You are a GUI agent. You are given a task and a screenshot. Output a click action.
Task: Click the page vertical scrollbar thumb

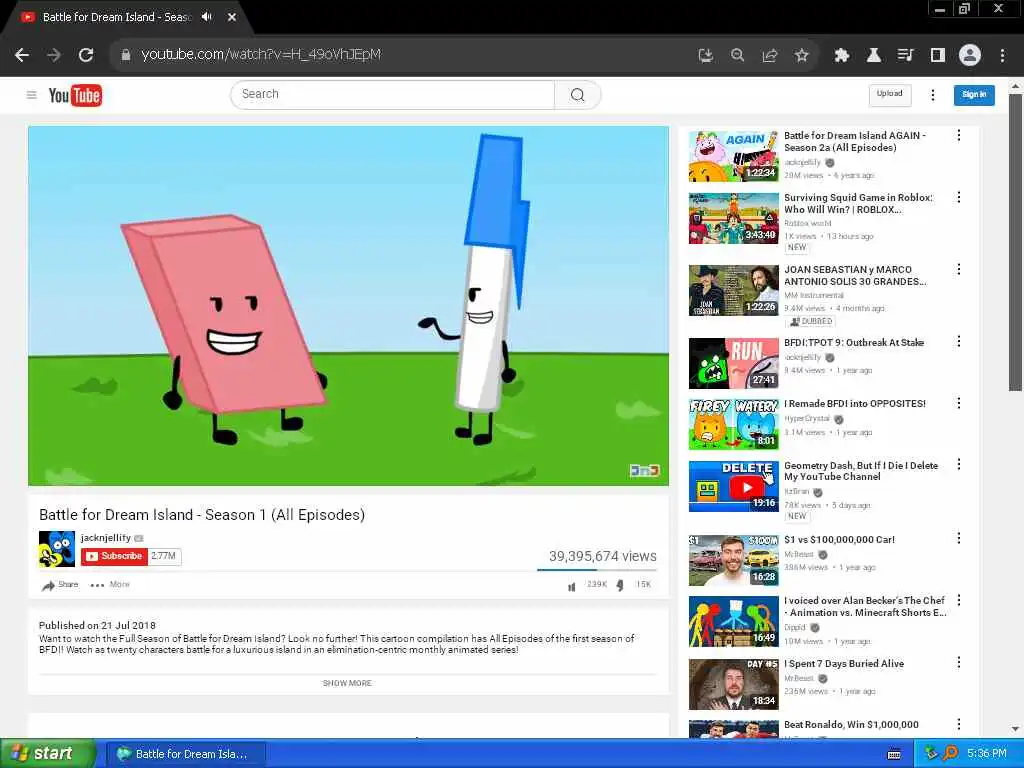coord(1015,242)
